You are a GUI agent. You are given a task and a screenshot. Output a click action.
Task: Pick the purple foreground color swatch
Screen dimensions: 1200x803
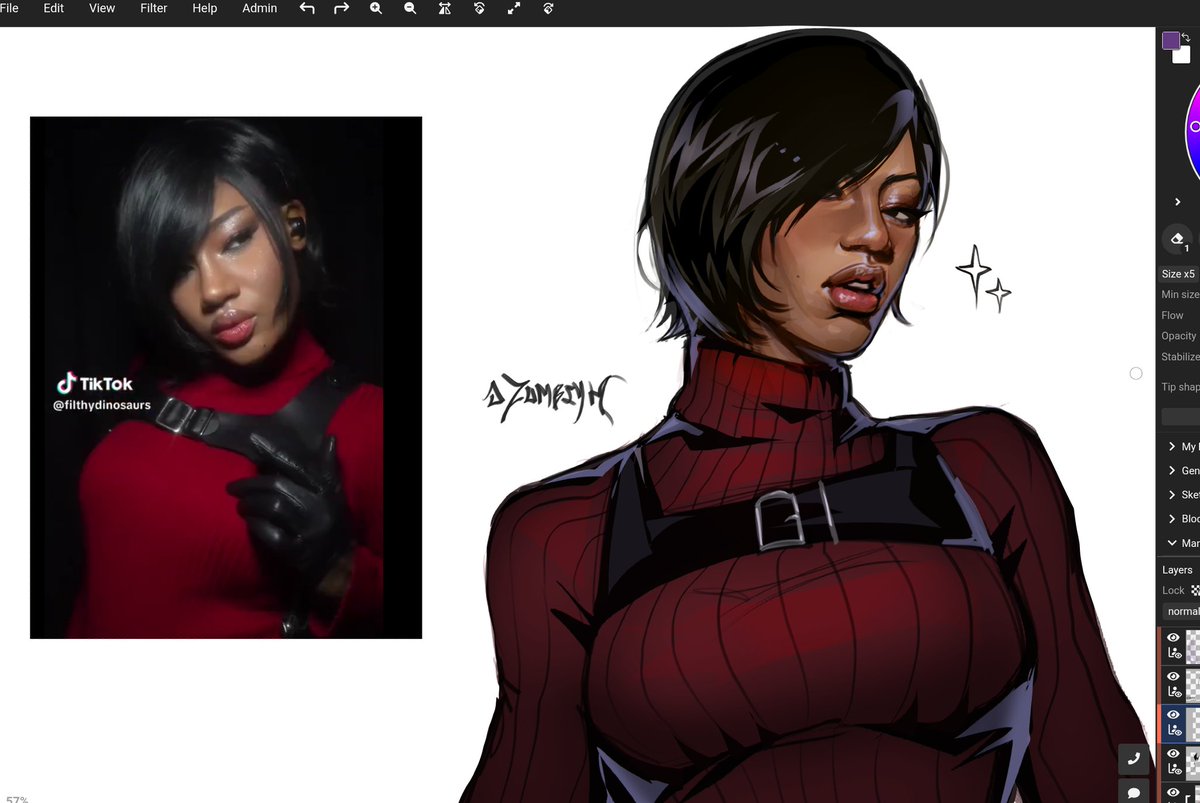coord(1171,40)
